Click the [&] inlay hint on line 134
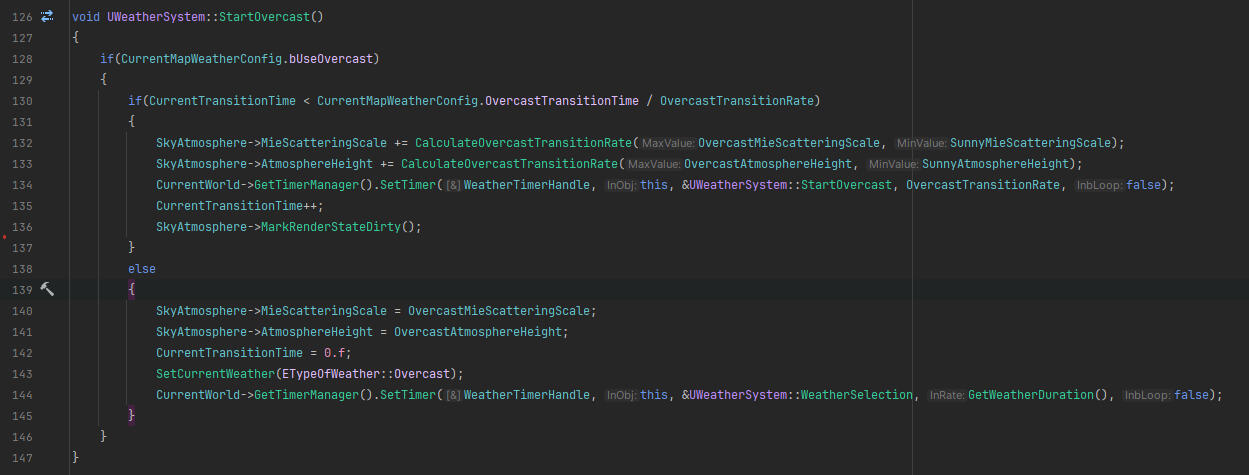1249x475 pixels. pyautogui.click(x=452, y=185)
